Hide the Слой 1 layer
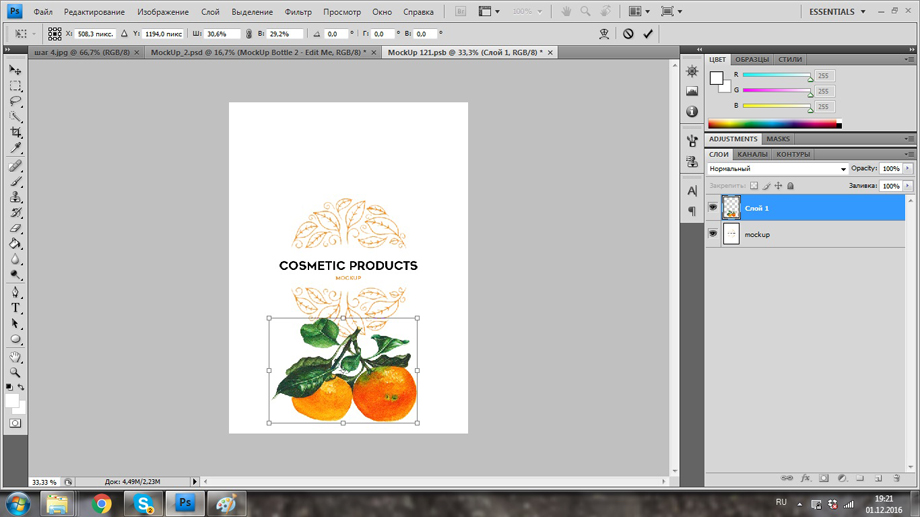920x517 pixels. (x=712, y=208)
